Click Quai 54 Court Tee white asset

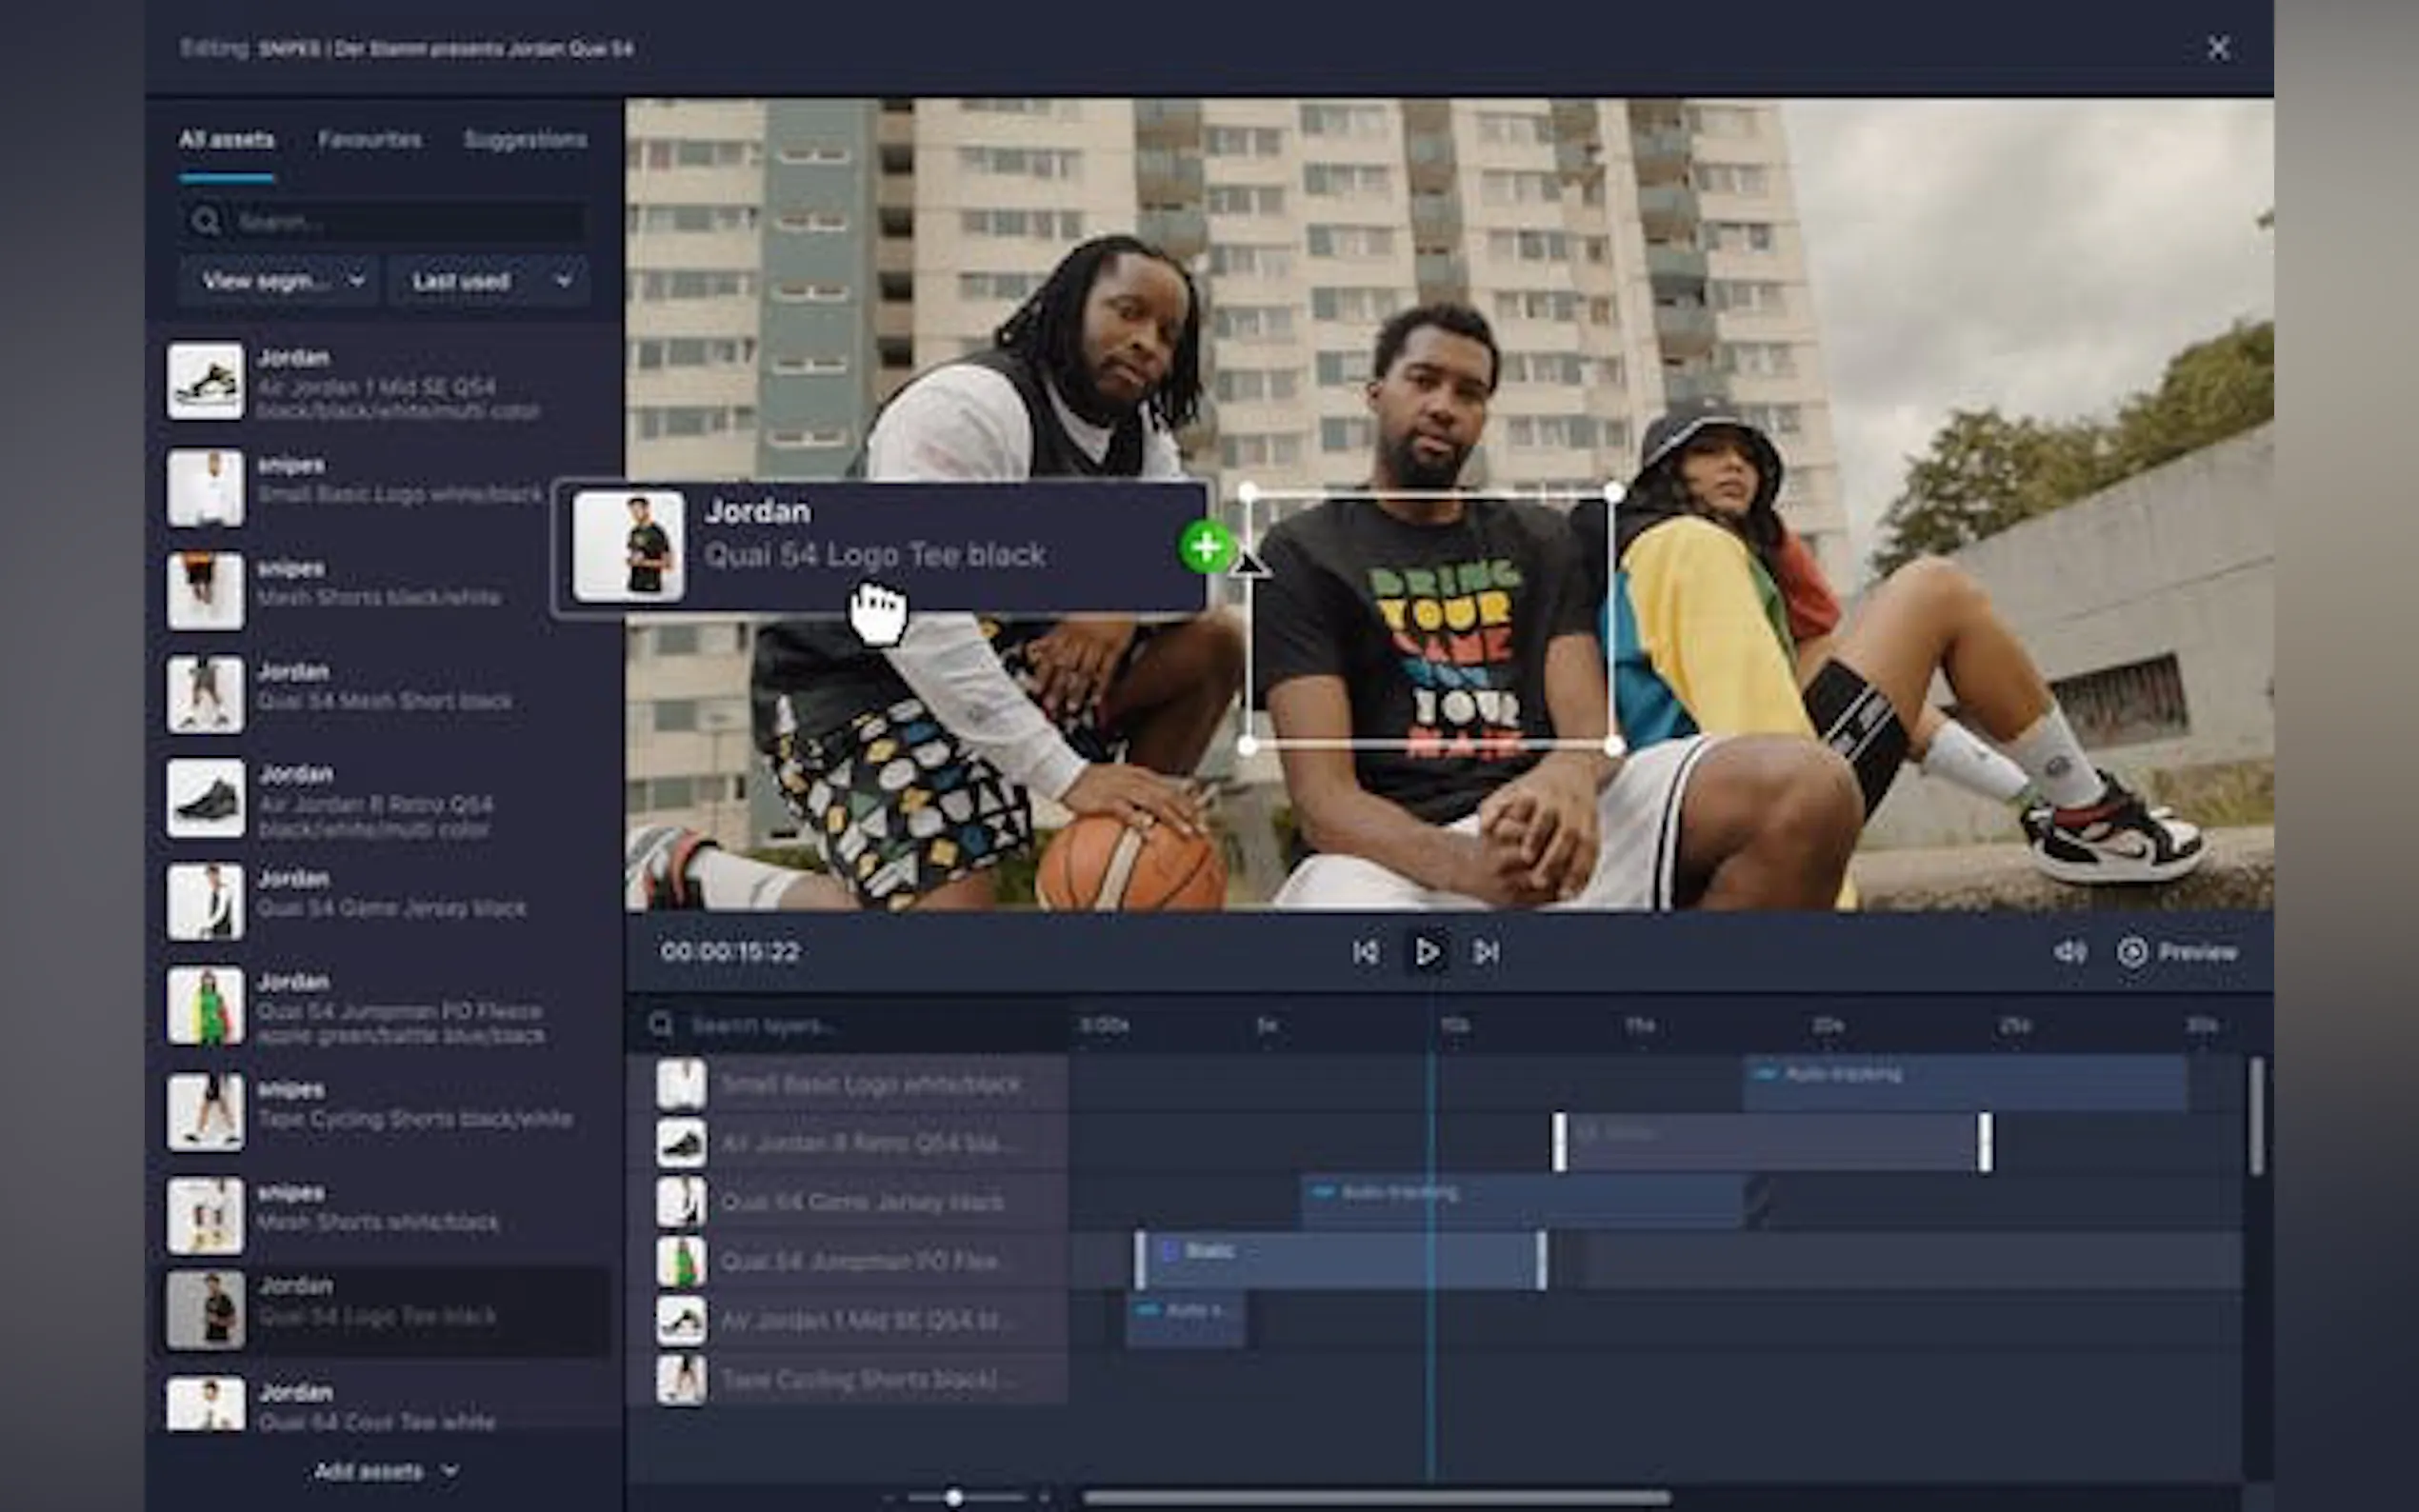click(384, 1404)
